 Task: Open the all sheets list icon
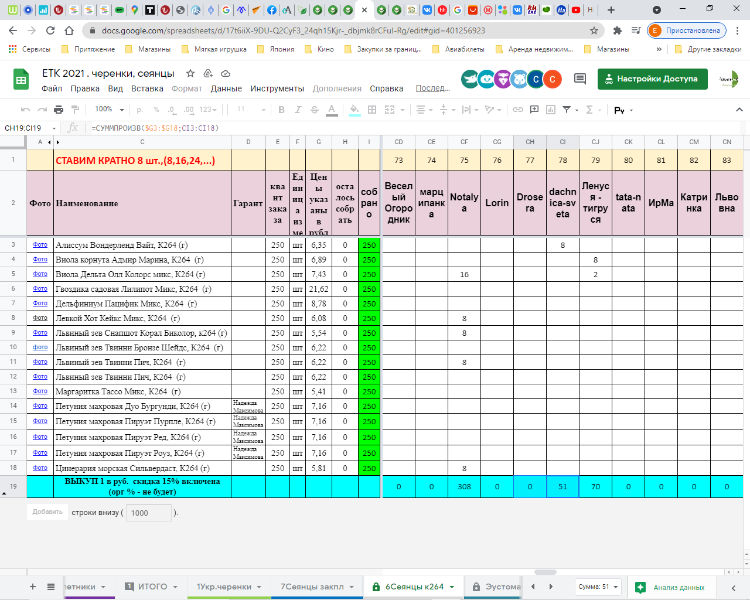(52, 586)
